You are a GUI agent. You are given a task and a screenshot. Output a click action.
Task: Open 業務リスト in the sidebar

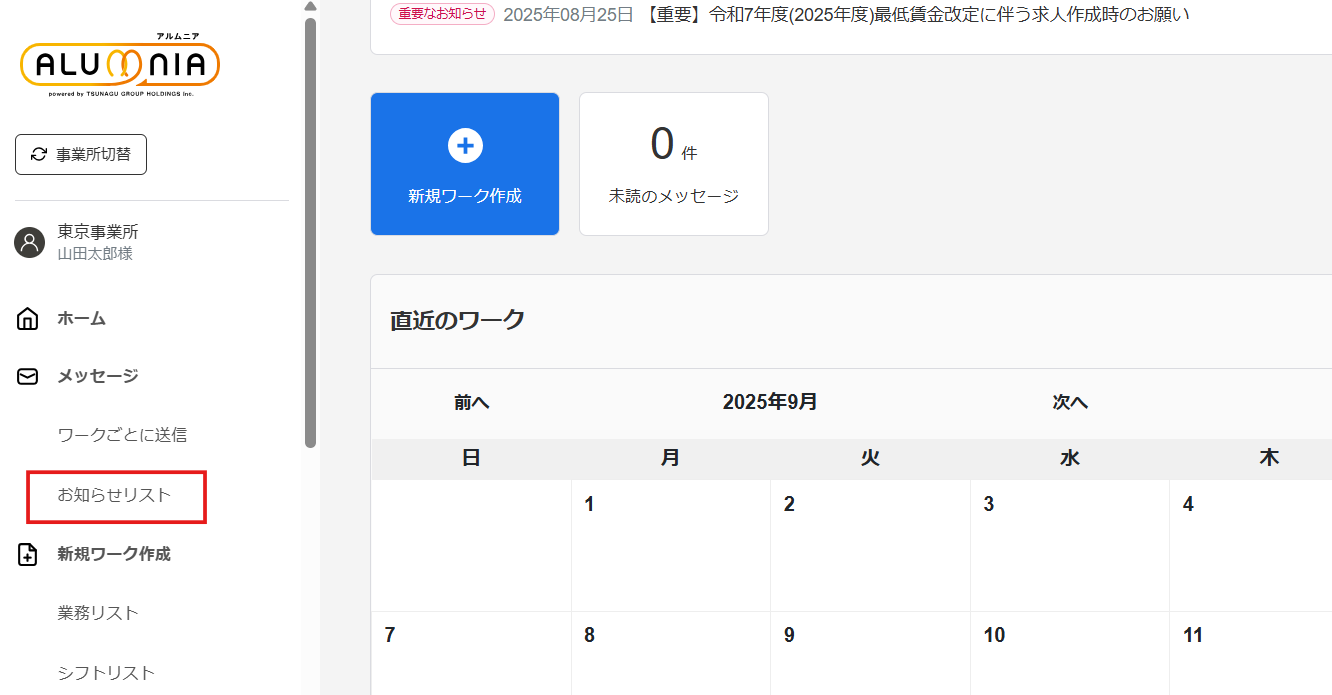click(98, 613)
